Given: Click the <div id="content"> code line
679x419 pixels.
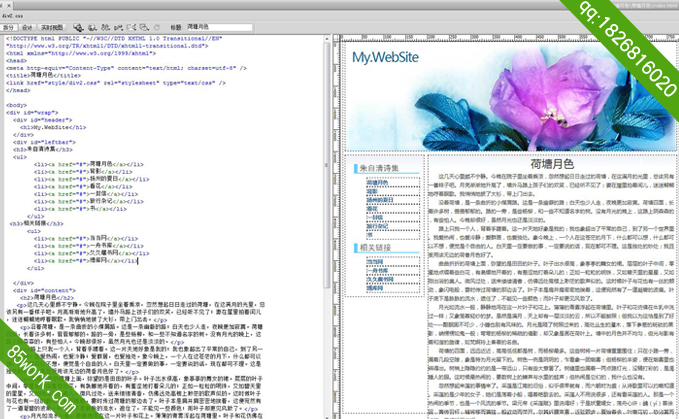Looking at the screenshot, I should 44,290.
